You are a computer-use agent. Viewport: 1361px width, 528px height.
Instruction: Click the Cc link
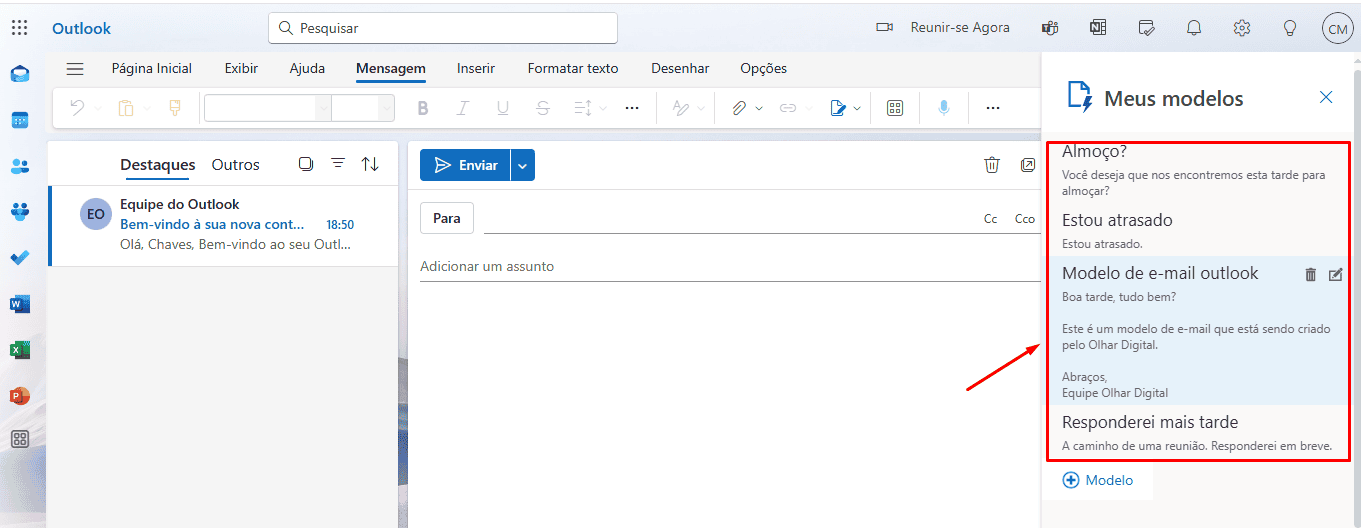pos(991,219)
